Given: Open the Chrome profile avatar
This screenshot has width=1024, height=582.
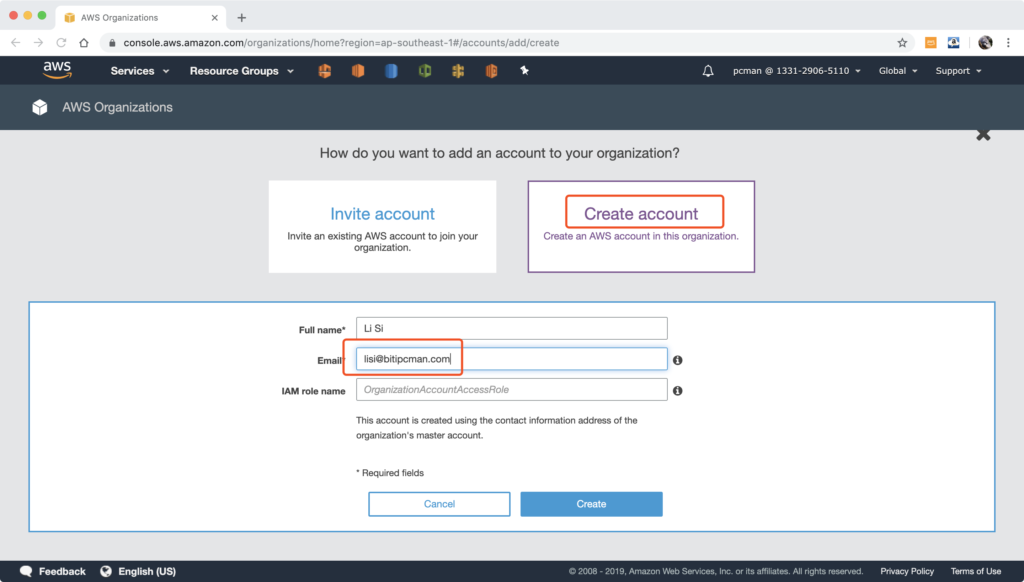Looking at the screenshot, I should pyautogui.click(x=985, y=42).
